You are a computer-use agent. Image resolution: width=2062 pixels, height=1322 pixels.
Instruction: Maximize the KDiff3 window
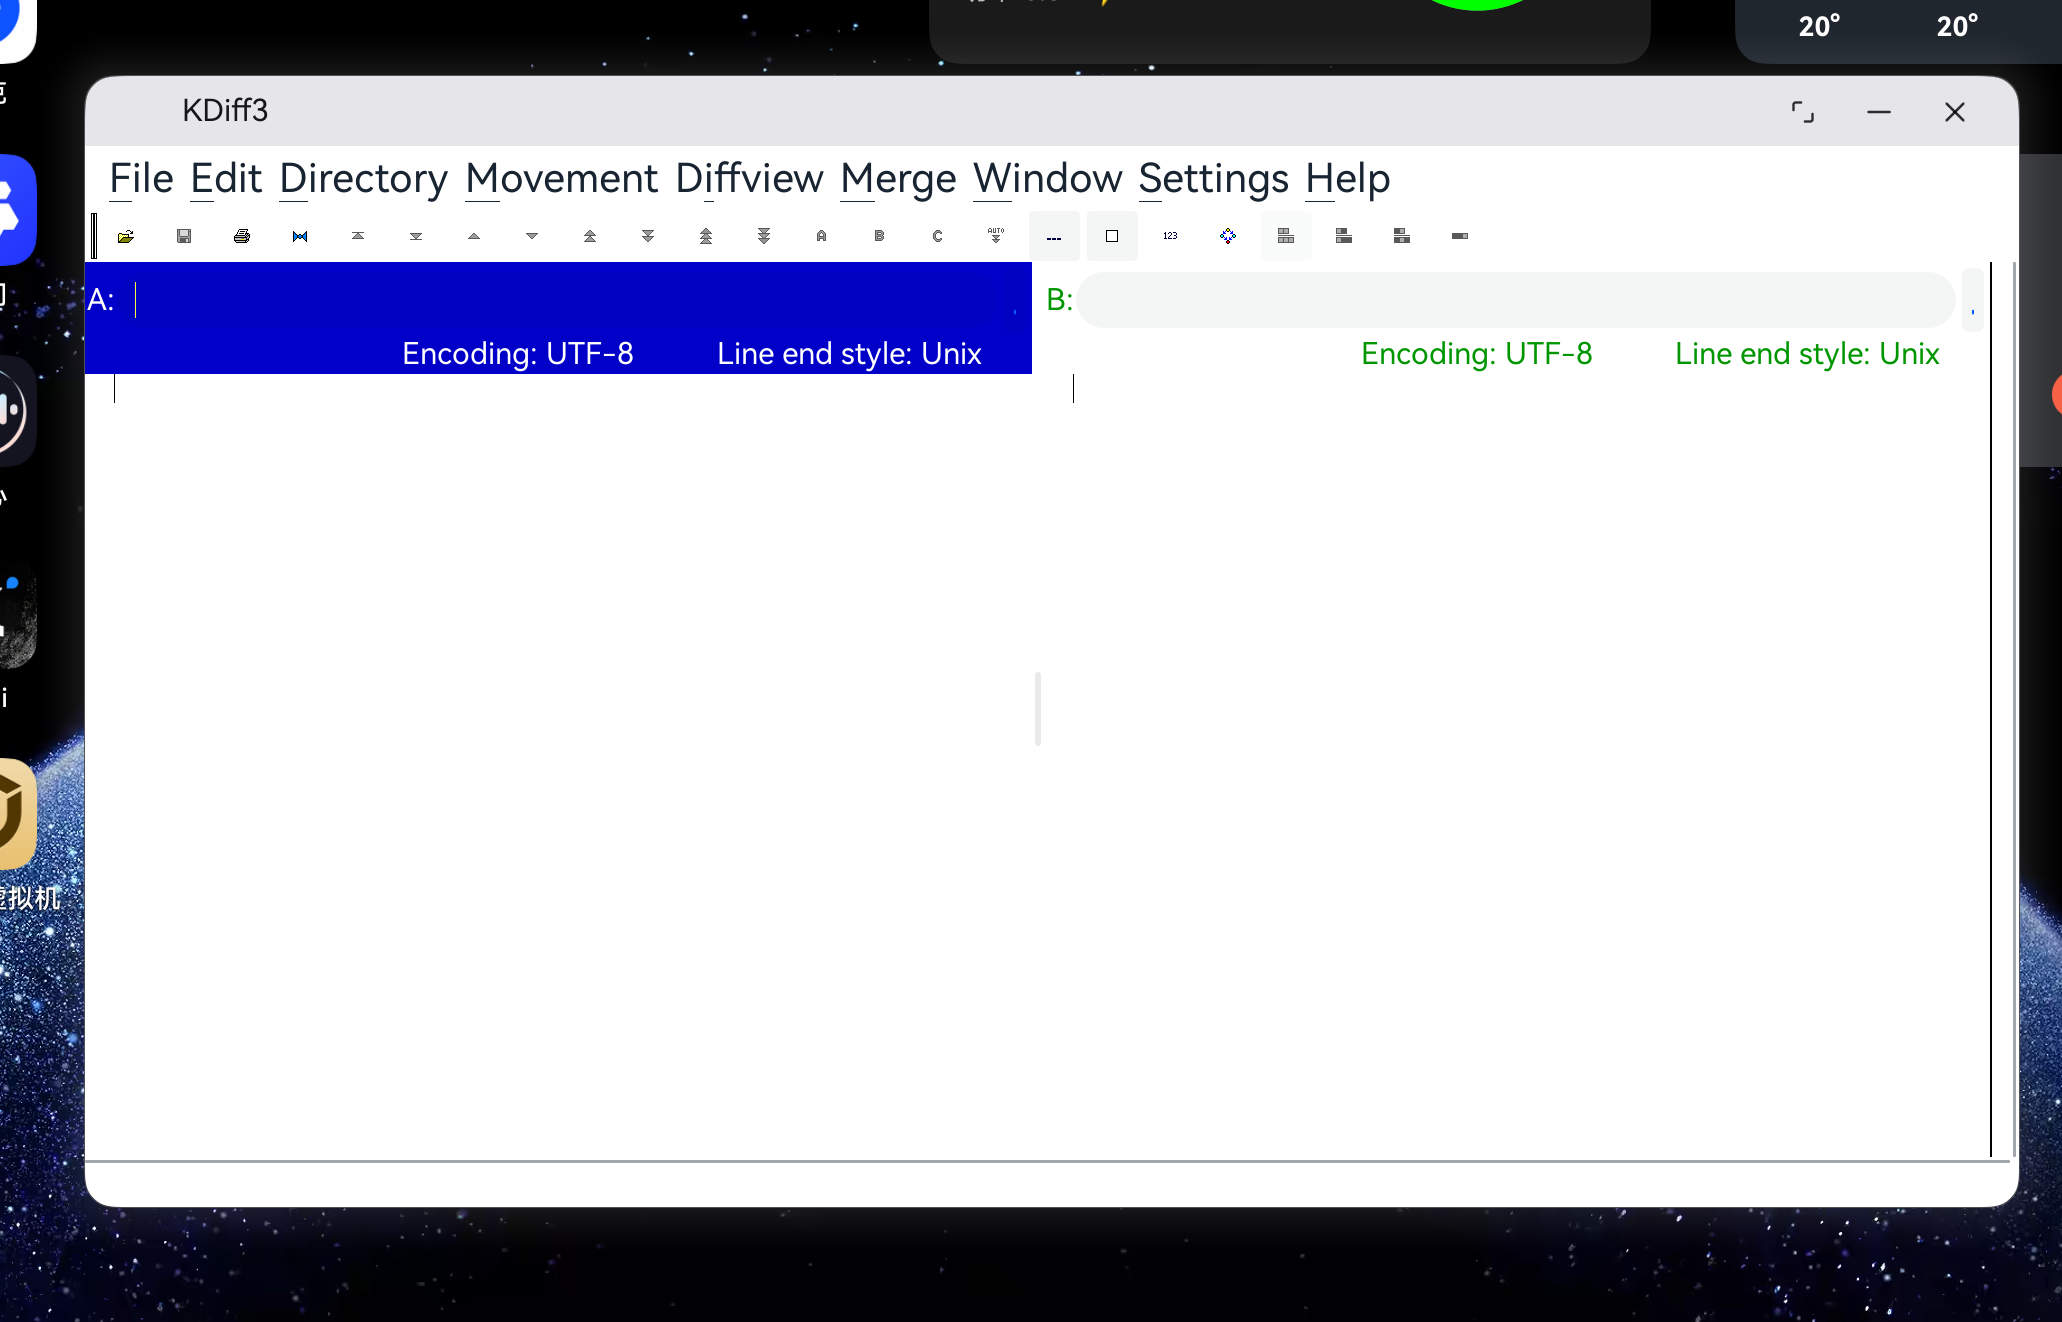pos(1802,112)
